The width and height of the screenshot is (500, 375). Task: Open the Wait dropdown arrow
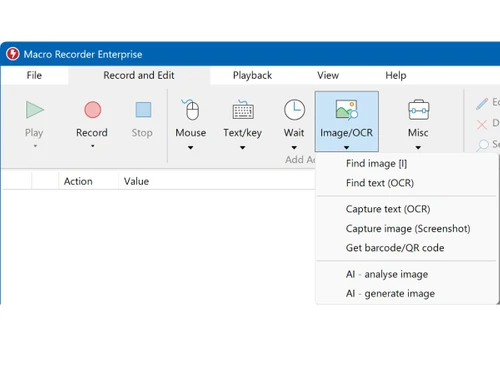coord(294,147)
